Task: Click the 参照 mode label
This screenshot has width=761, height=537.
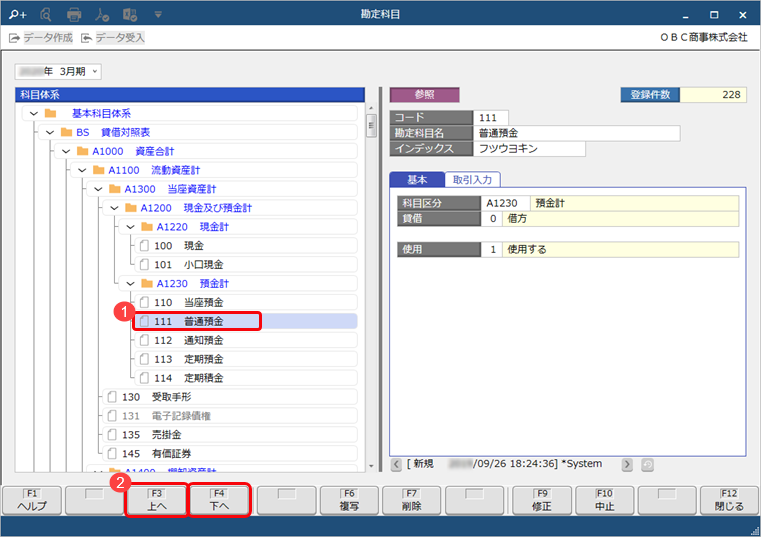Action: coord(424,95)
